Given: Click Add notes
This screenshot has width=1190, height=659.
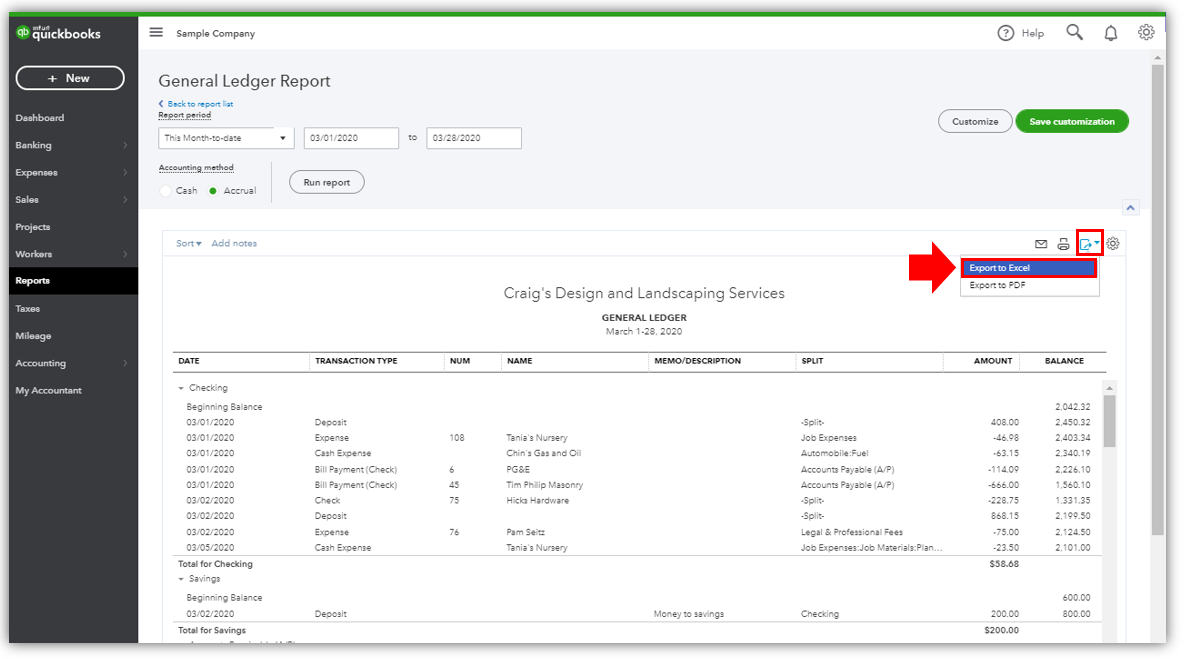Looking at the screenshot, I should [235, 244].
